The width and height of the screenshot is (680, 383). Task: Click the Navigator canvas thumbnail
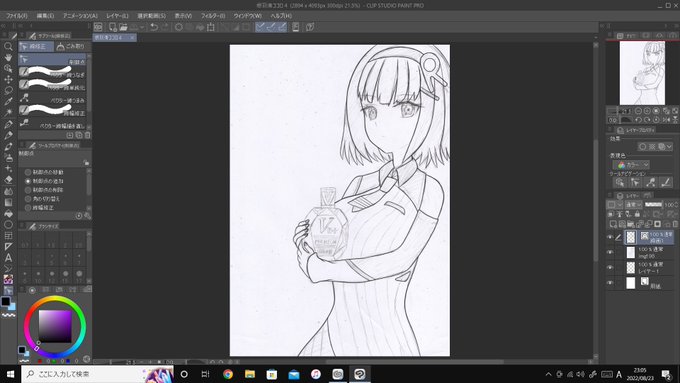(x=642, y=72)
